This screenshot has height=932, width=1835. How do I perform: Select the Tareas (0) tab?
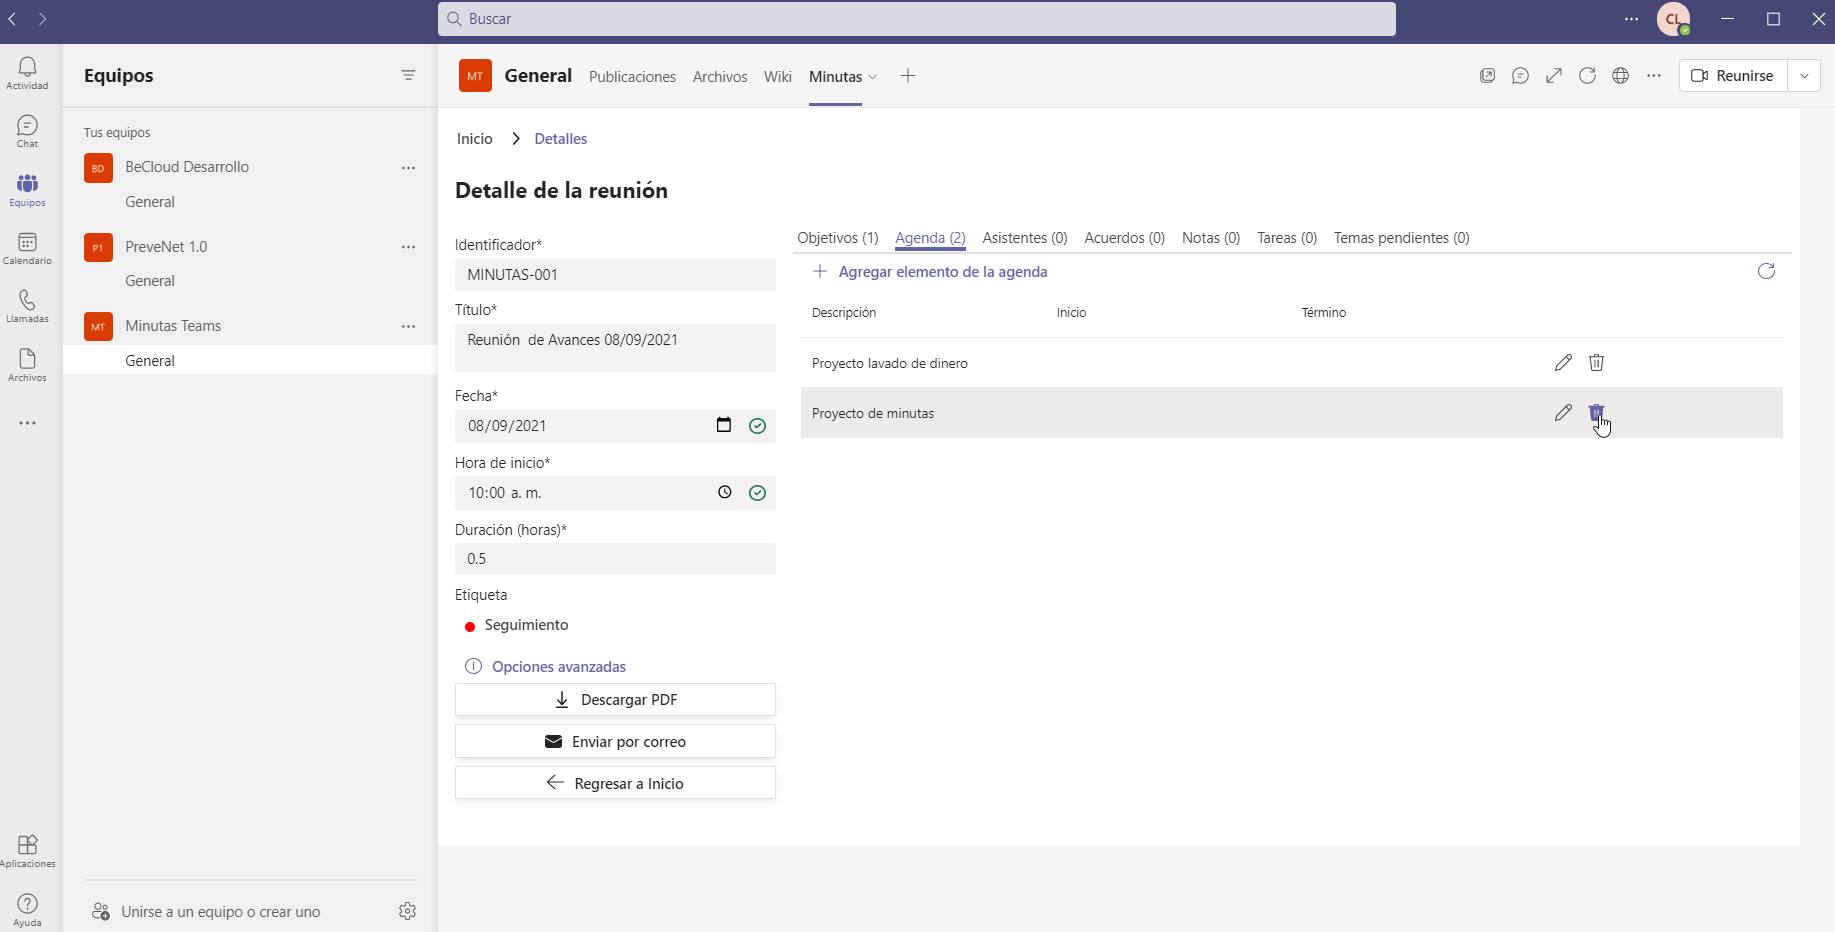pos(1287,238)
